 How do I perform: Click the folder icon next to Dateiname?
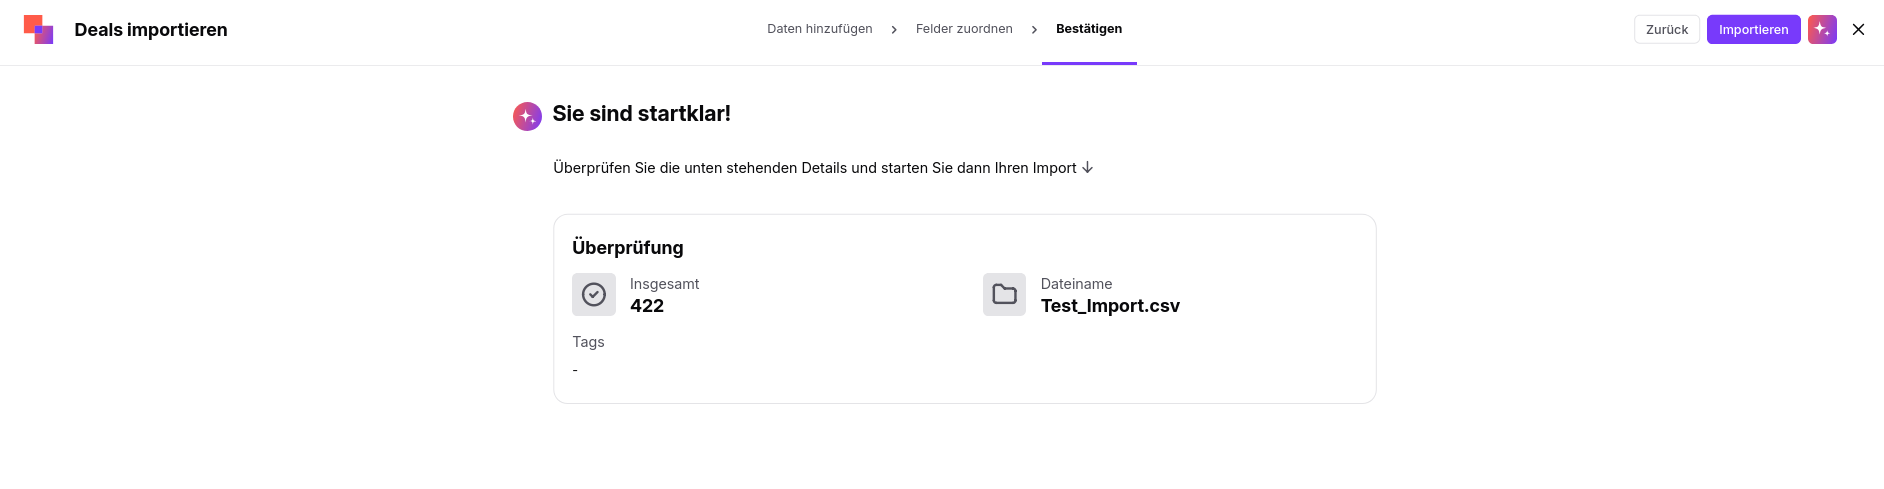(x=1004, y=294)
